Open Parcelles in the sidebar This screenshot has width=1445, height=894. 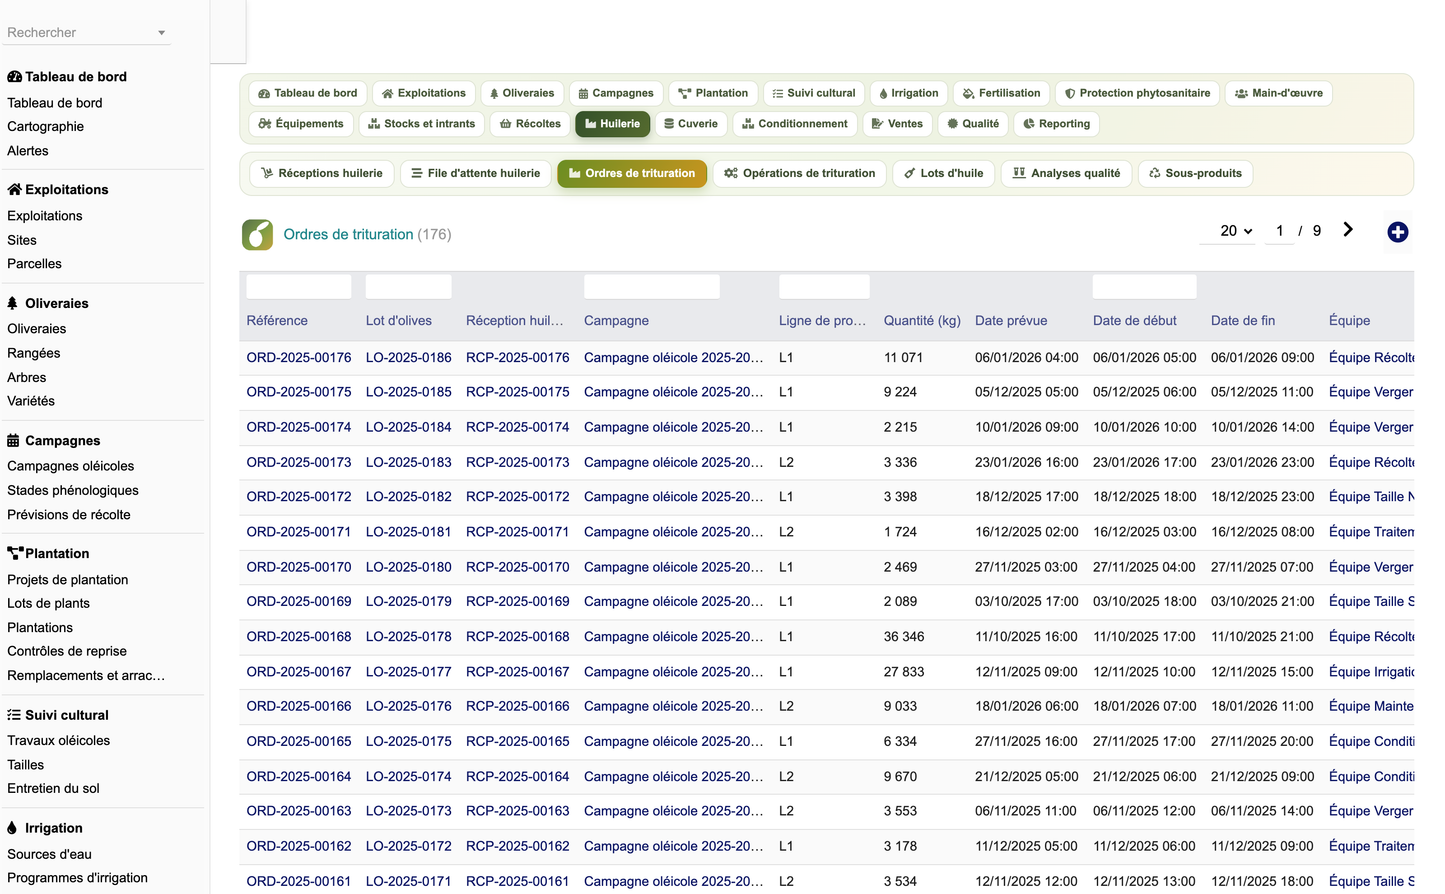point(34,264)
